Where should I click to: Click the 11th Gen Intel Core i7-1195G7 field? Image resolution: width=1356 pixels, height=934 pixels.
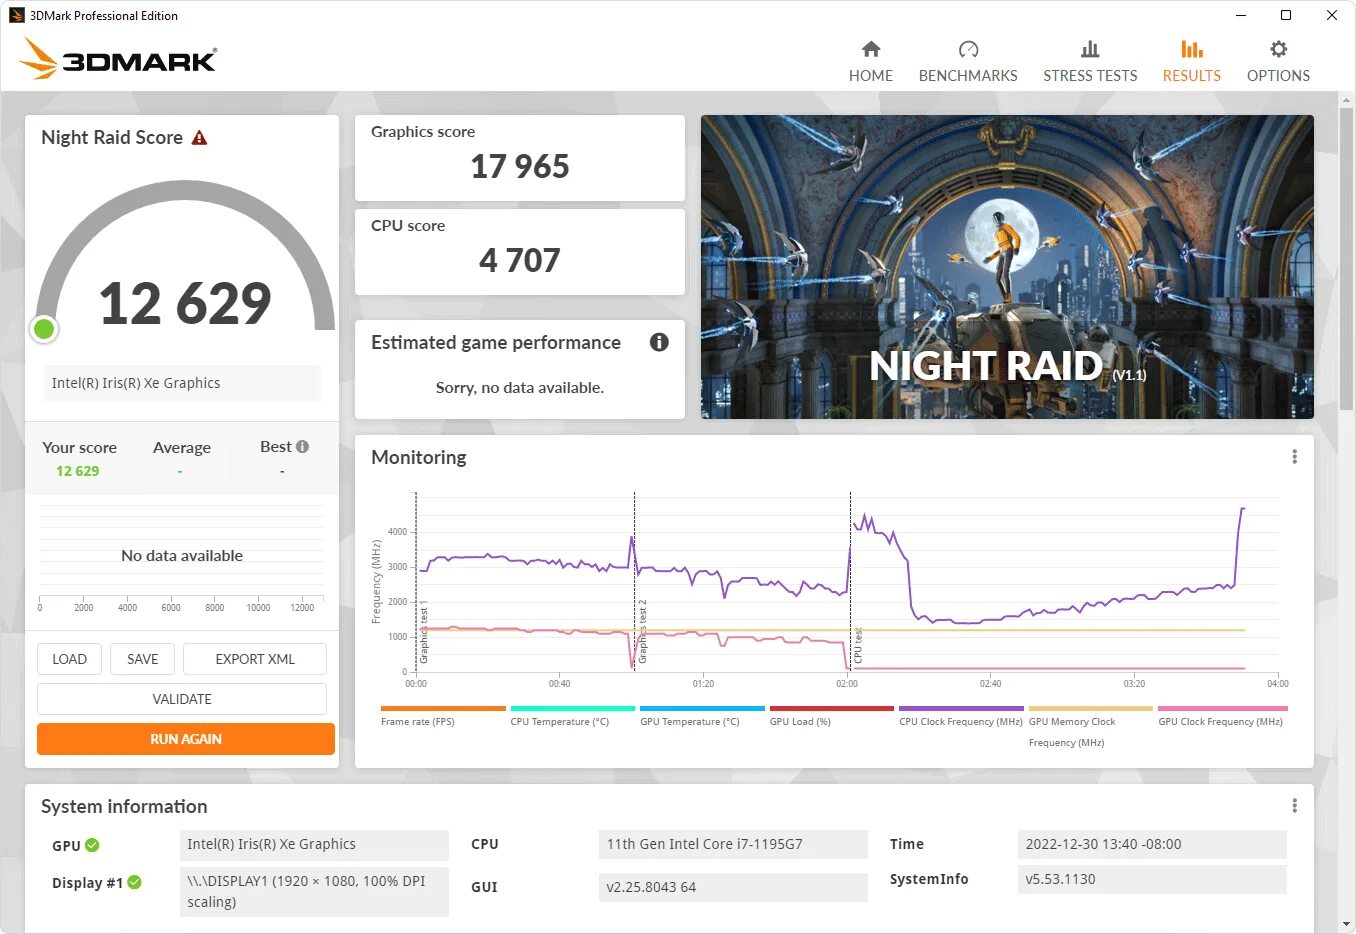click(733, 844)
